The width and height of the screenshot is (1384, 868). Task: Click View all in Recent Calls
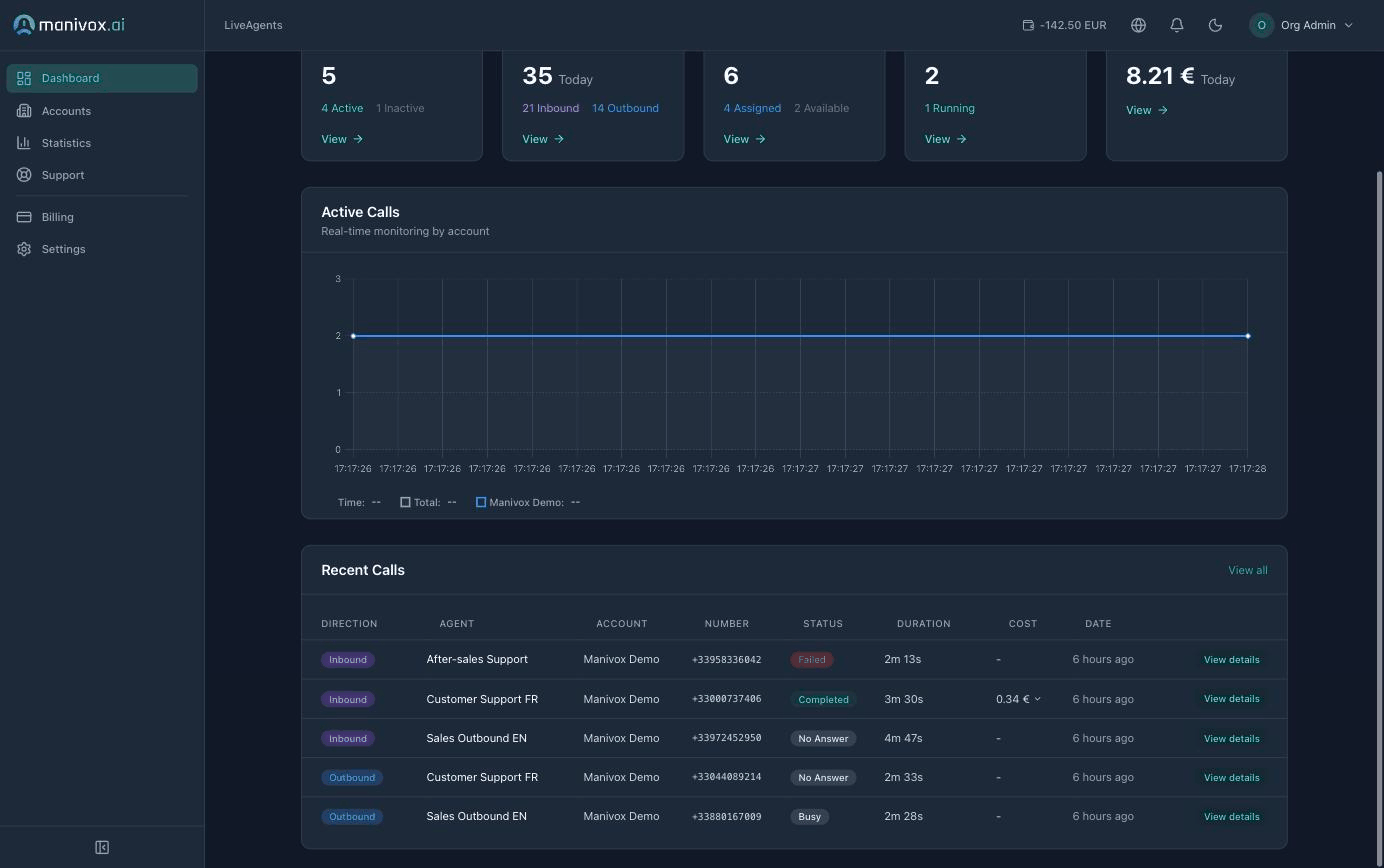1247,570
